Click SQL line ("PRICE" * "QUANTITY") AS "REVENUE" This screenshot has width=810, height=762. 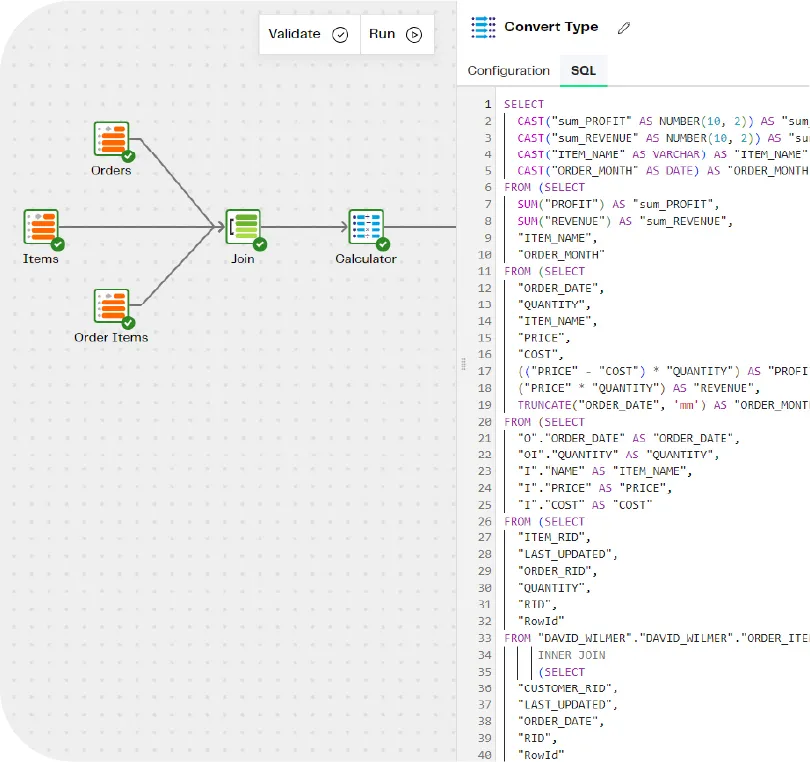638,388
